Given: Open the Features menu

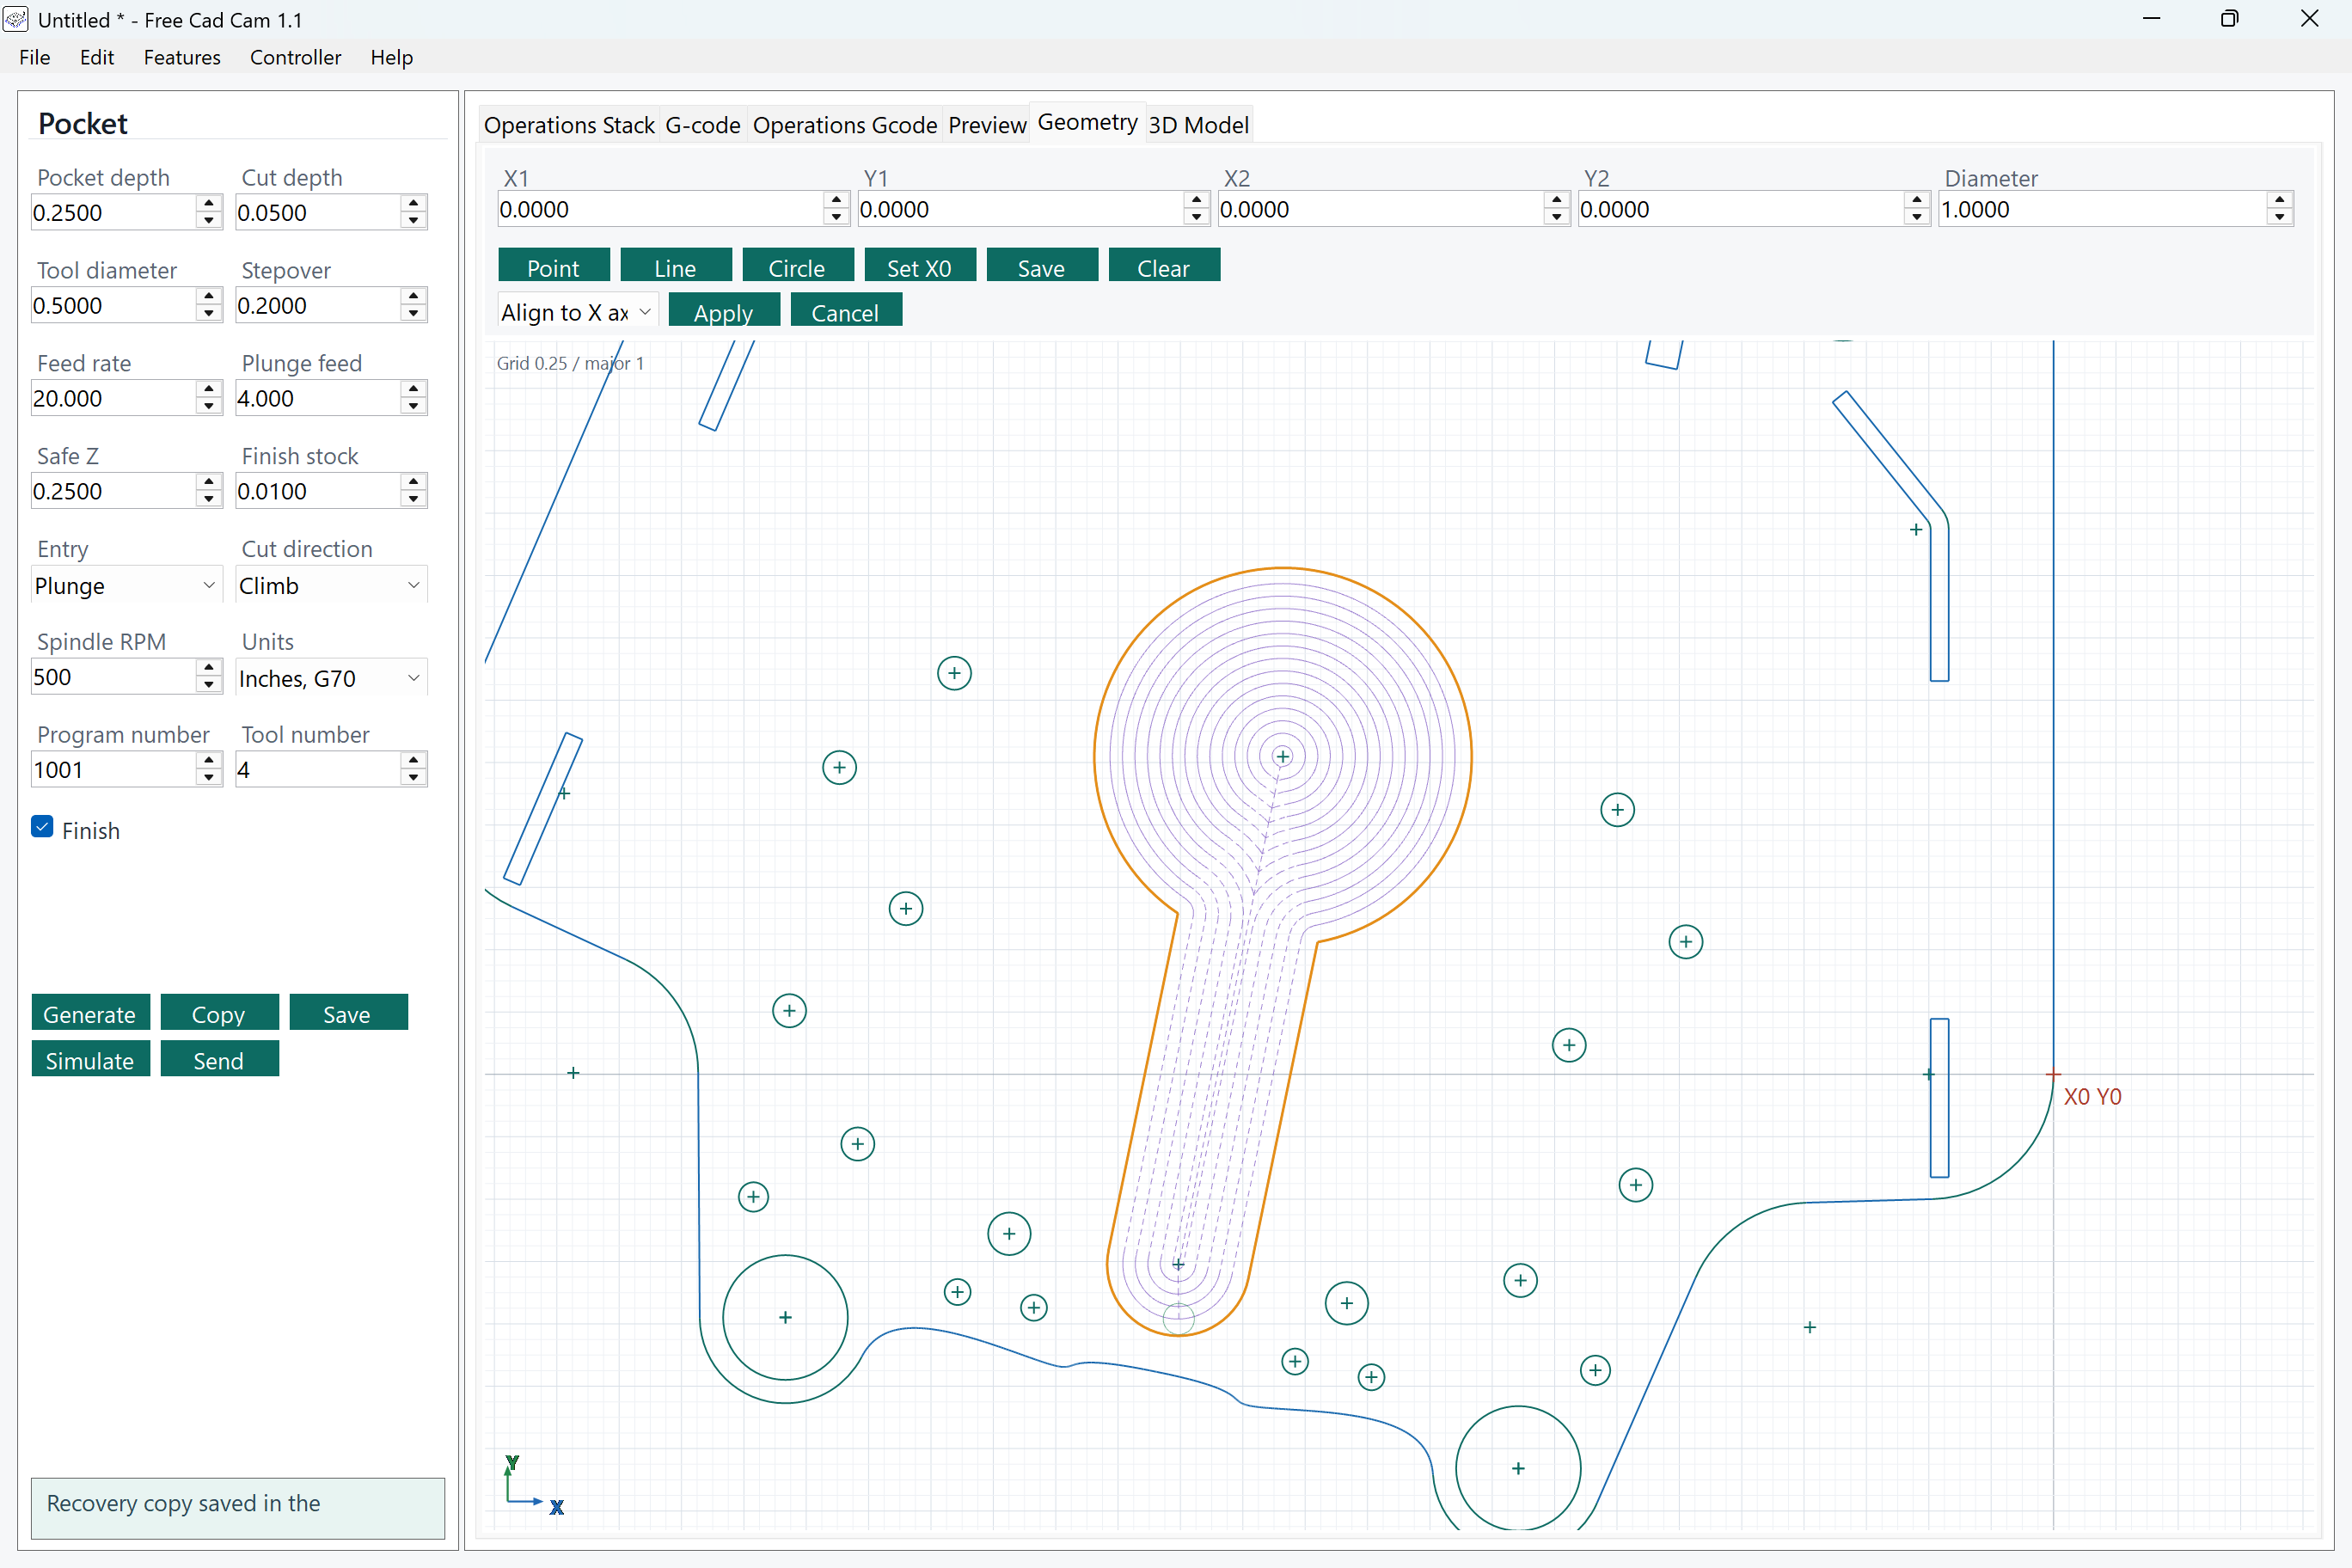Looking at the screenshot, I should 182,57.
